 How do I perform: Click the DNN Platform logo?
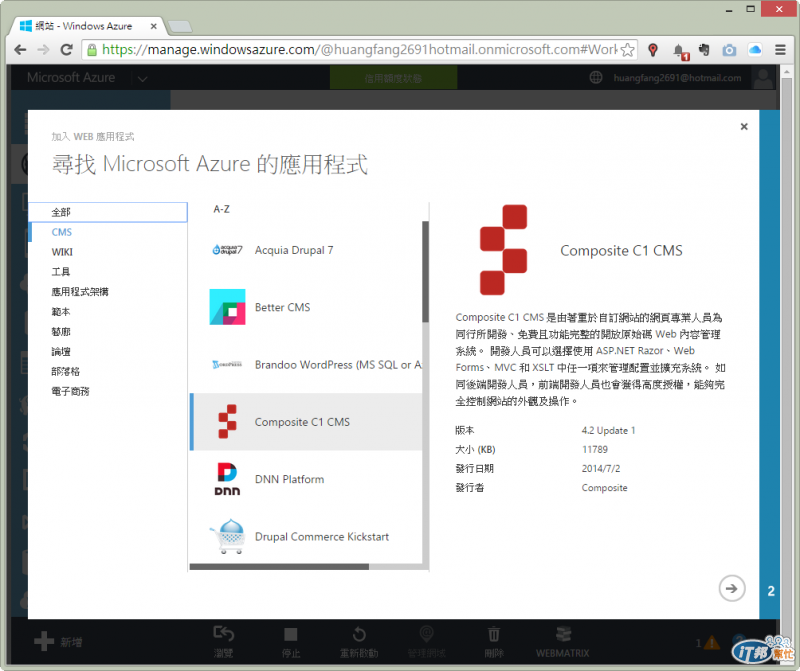click(227, 479)
